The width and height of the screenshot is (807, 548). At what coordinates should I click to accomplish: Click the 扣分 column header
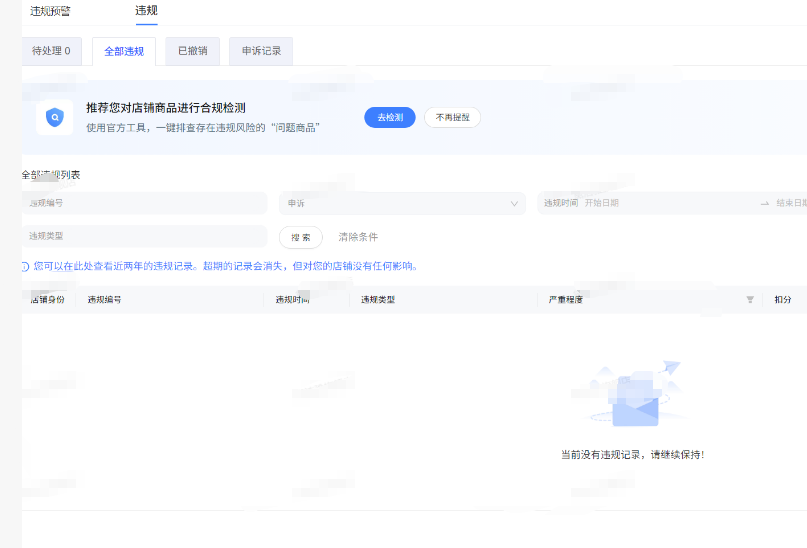(x=783, y=299)
